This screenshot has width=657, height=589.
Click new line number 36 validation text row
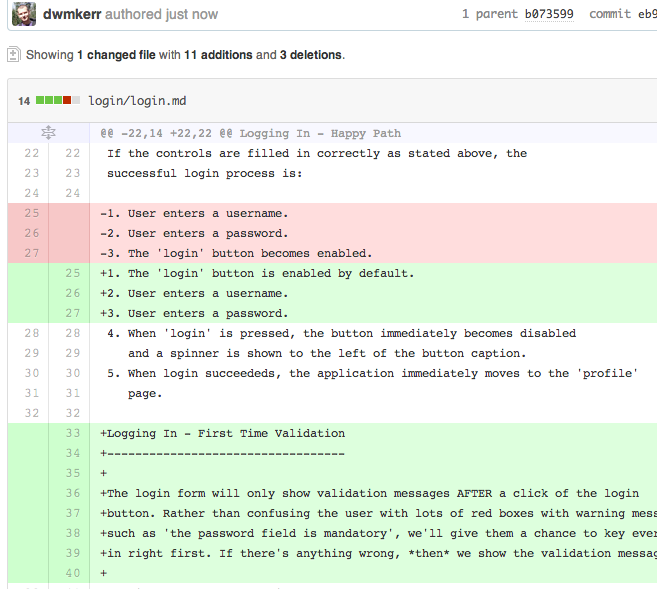pyautogui.click(x=72, y=493)
